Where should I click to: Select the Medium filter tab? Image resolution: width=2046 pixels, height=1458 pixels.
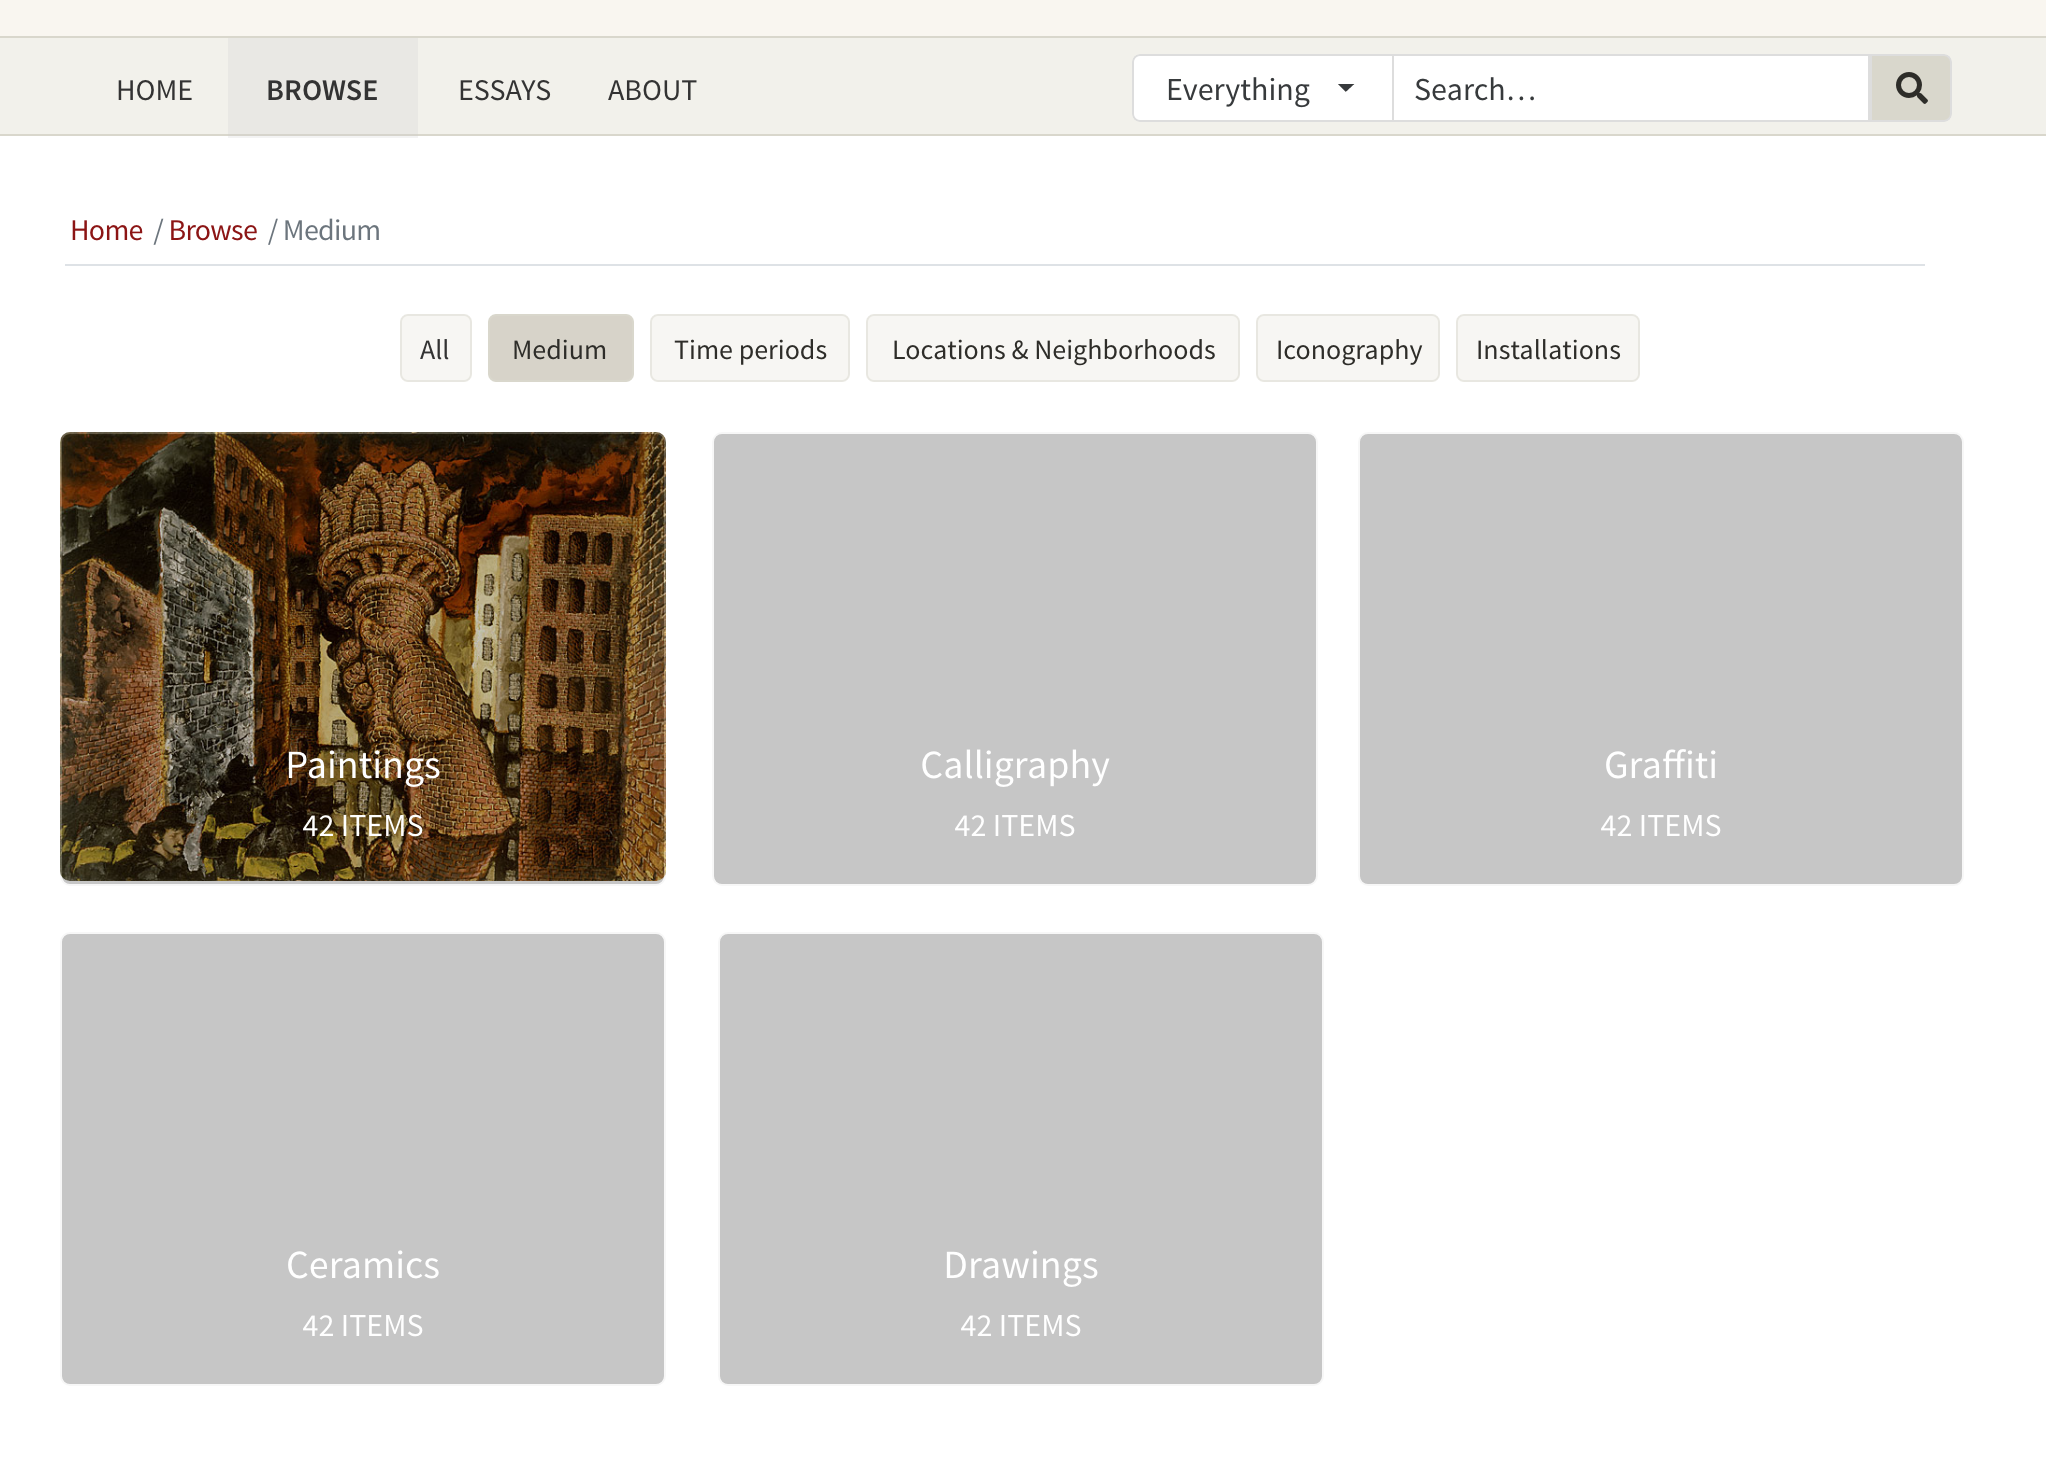[x=560, y=348]
